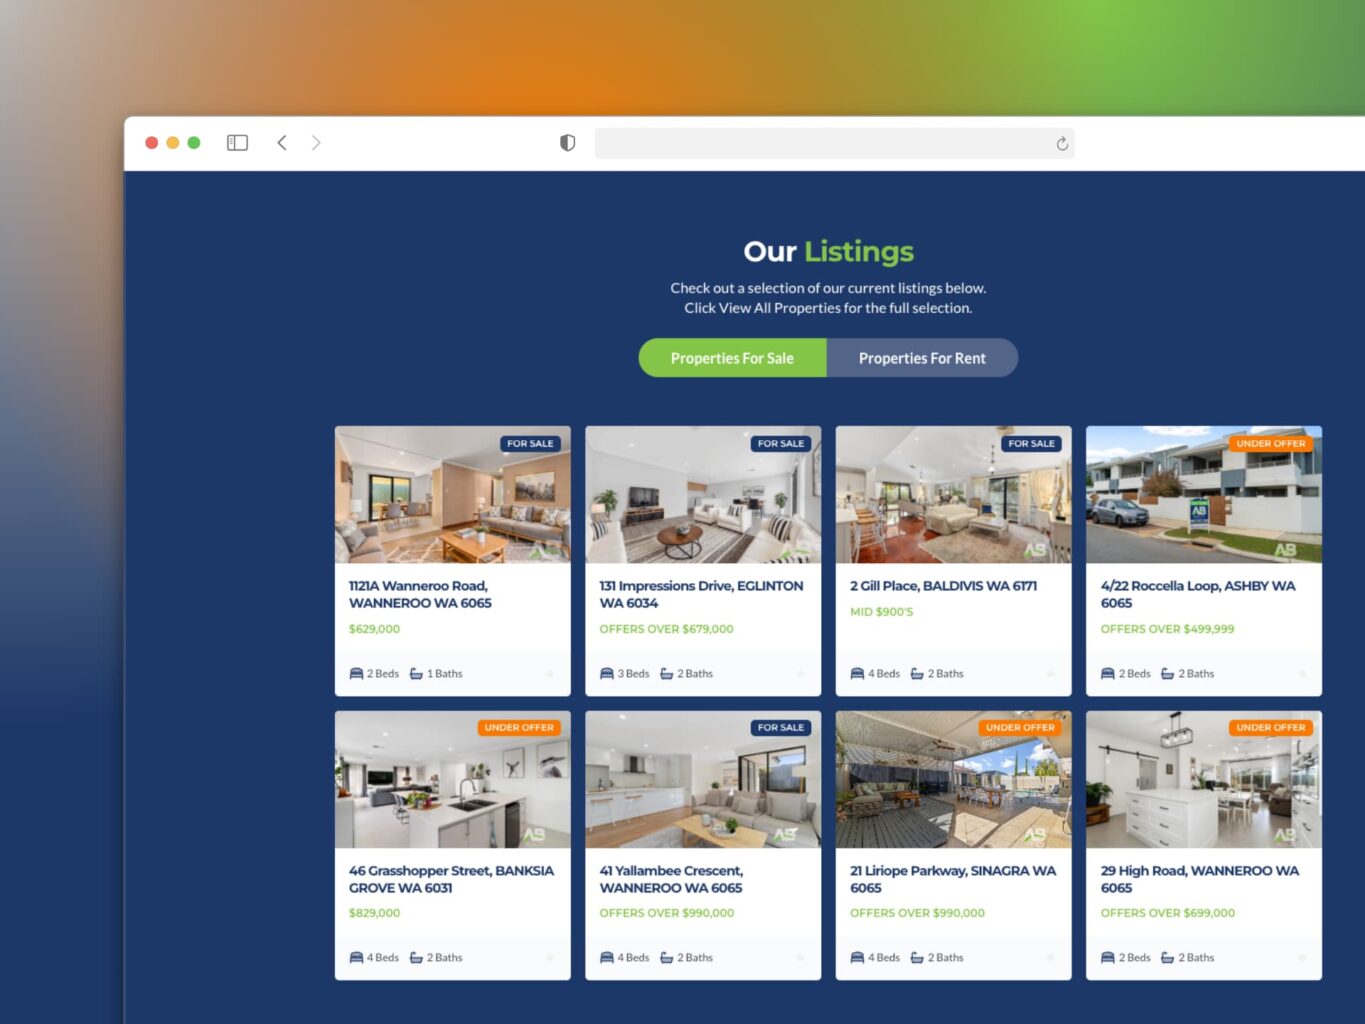This screenshot has width=1365, height=1024.
Task: Click the bed icon on 29 High Road card
Action: pos(1107,958)
